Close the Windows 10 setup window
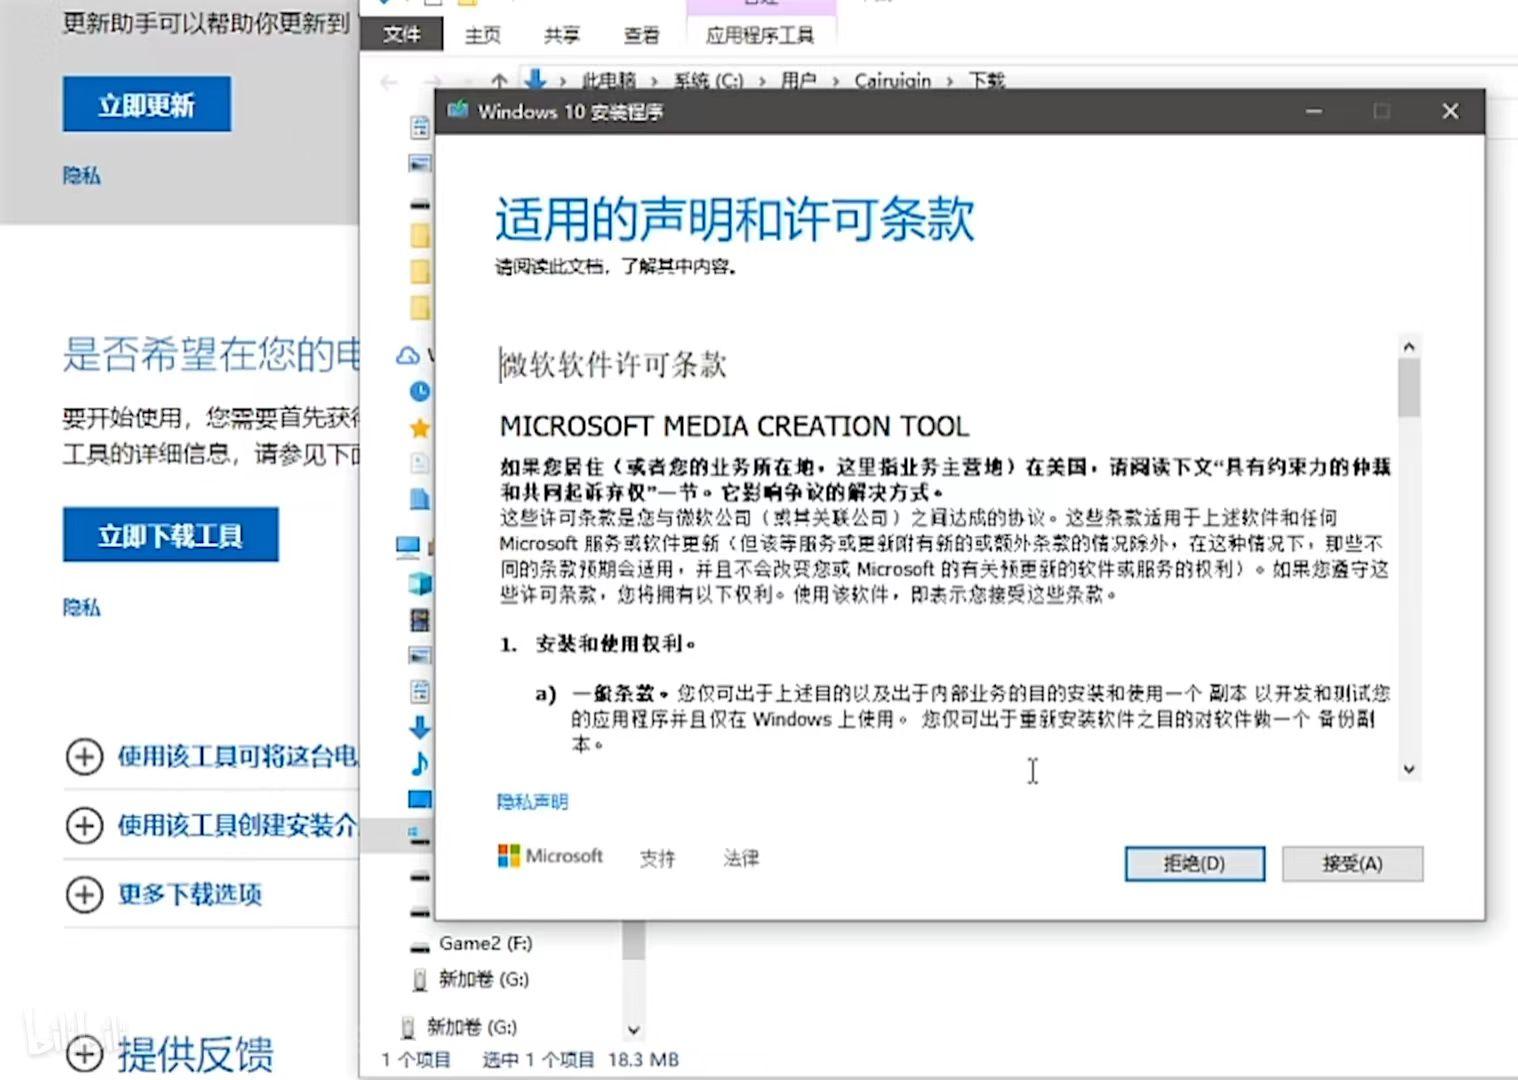 (1450, 111)
